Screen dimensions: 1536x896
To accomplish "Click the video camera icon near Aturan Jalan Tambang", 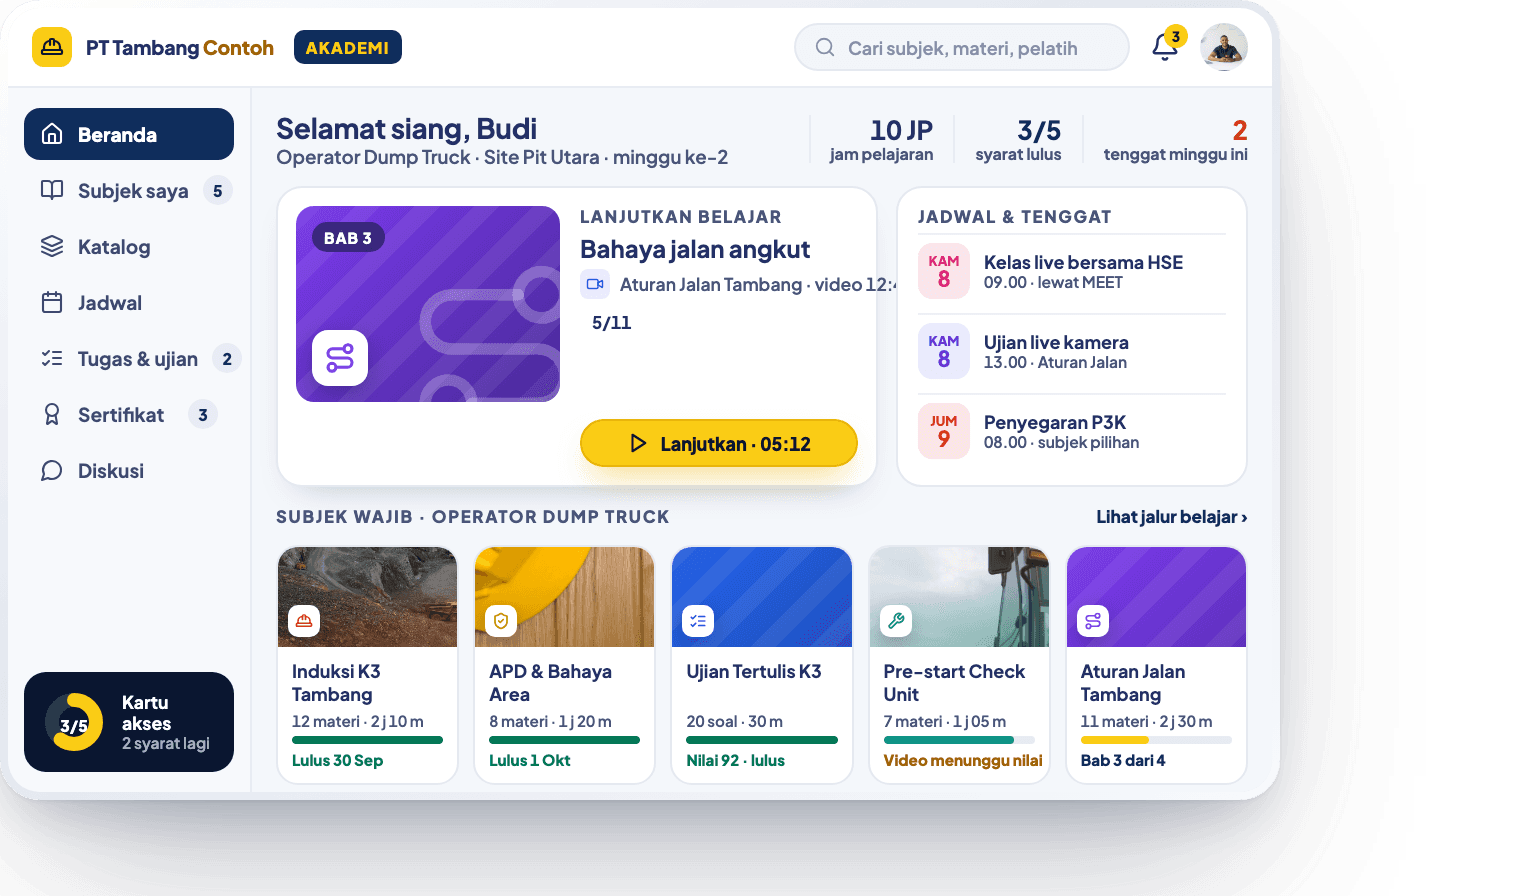I will (595, 284).
